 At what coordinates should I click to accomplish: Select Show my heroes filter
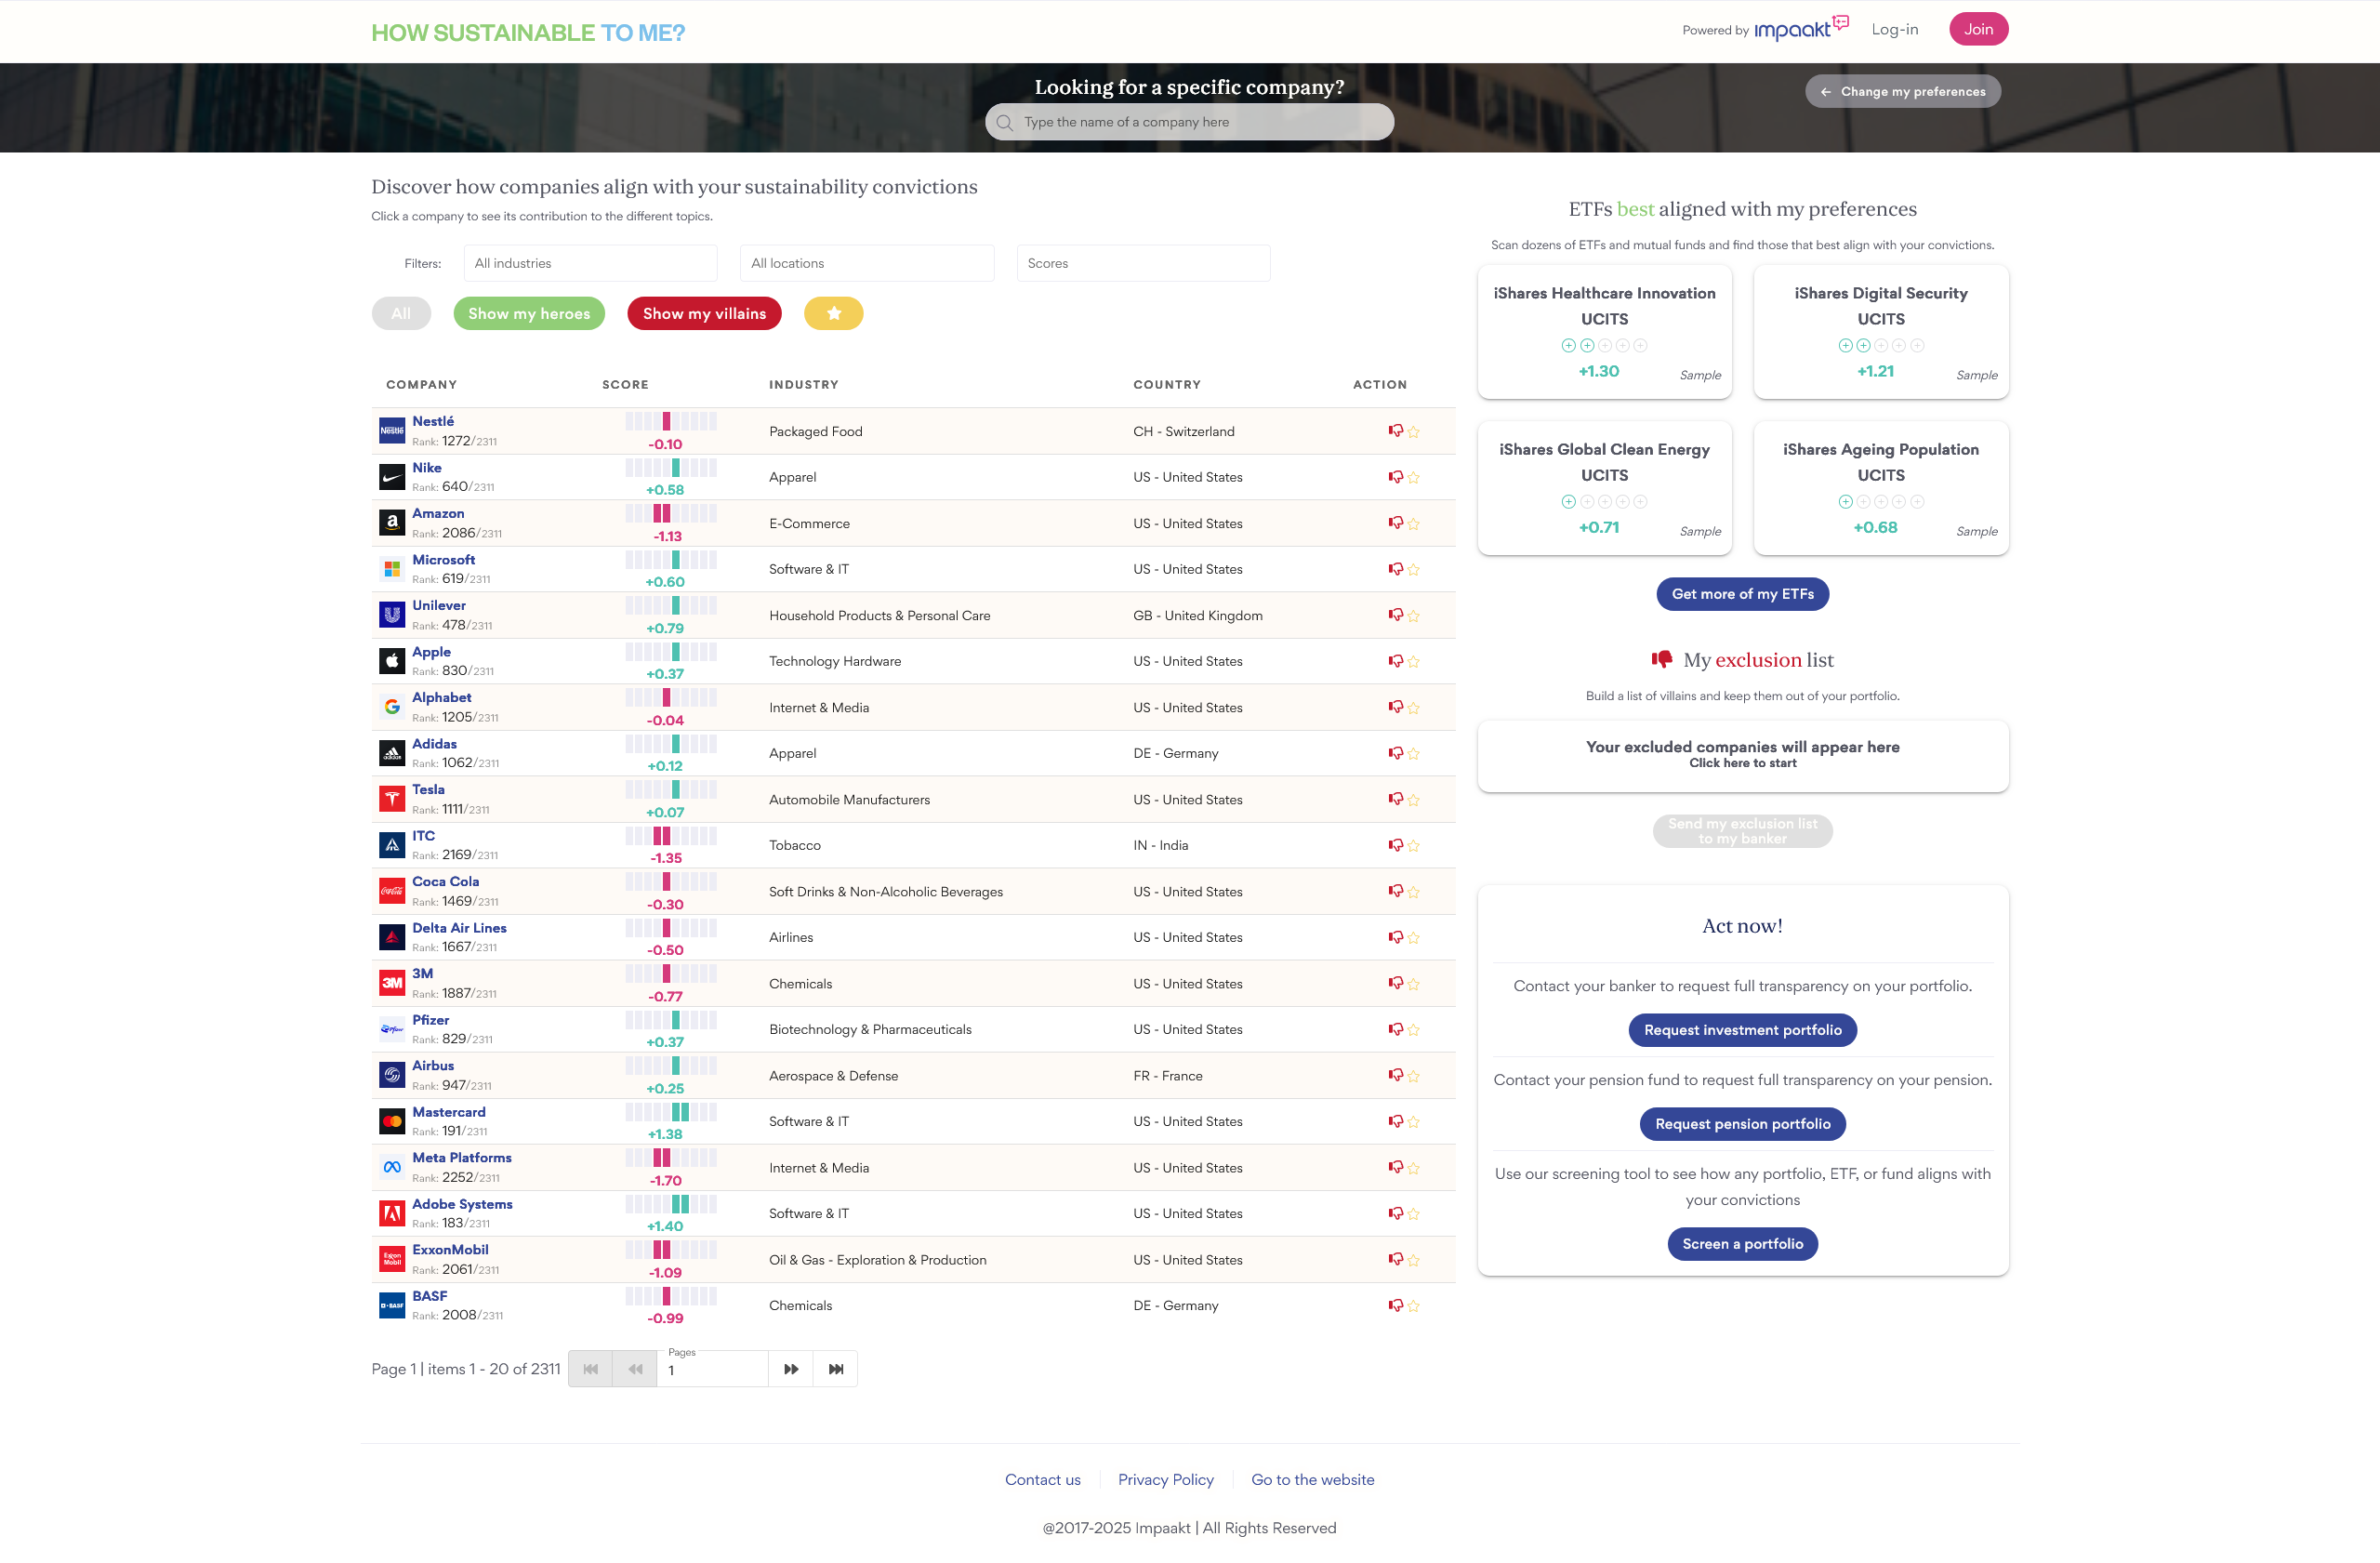pos(529,313)
